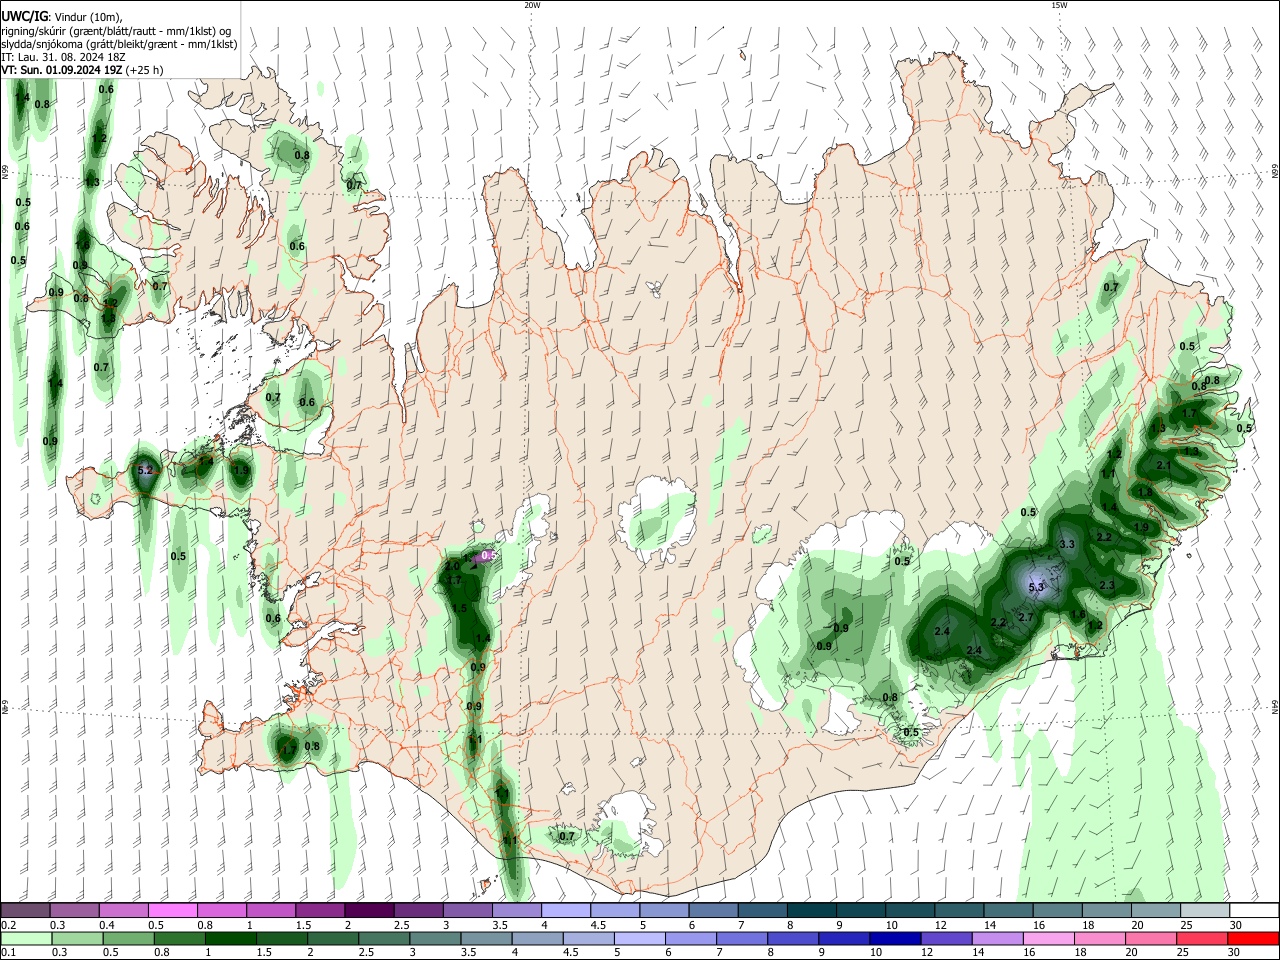Select the bright red 30 swatch, lower scale
Viewport: 1280px width, 960px height.
(1253, 939)
